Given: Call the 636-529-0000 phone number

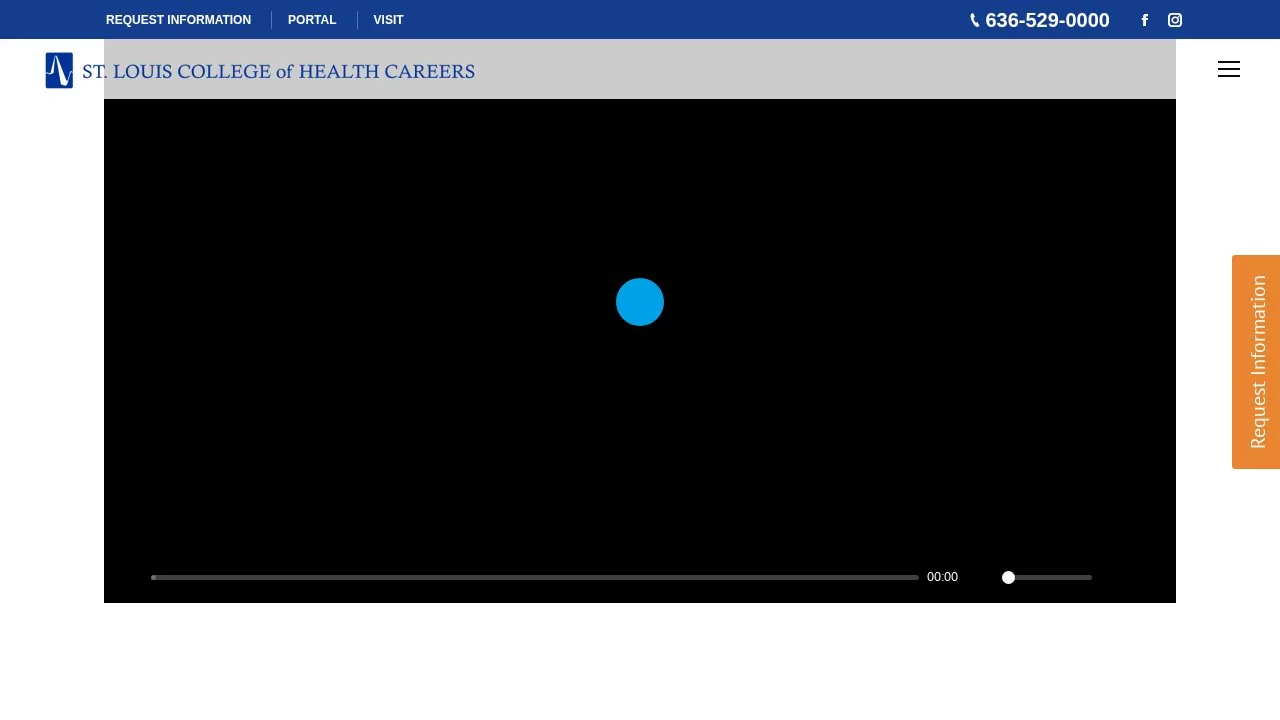Looking at the screenshot, I should (1040, 20).
